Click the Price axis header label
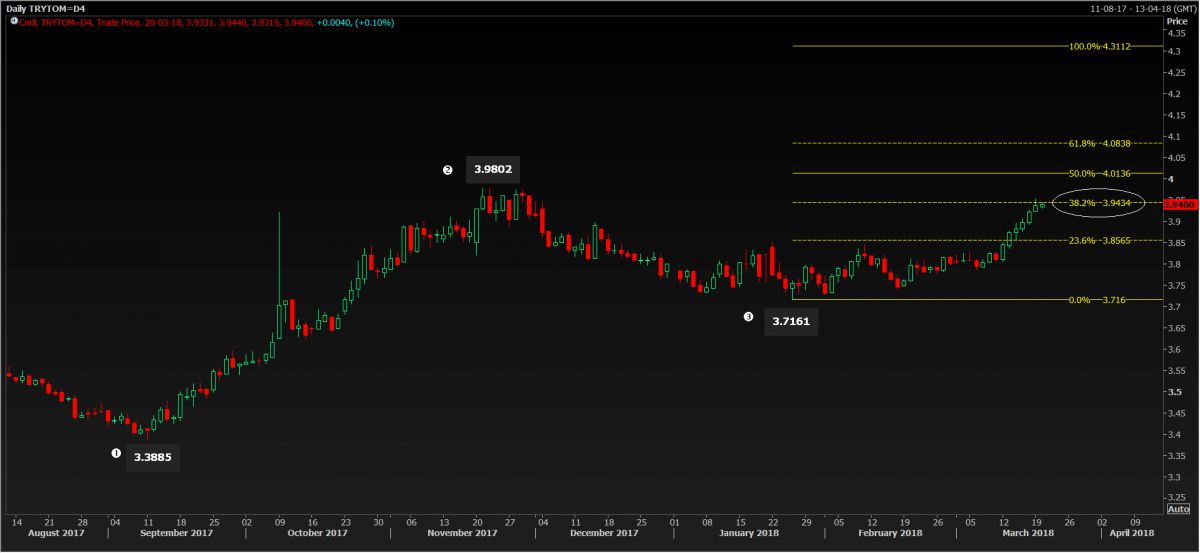The width and height of the screenshot is (1200, 553). [x=1176, y=20]
